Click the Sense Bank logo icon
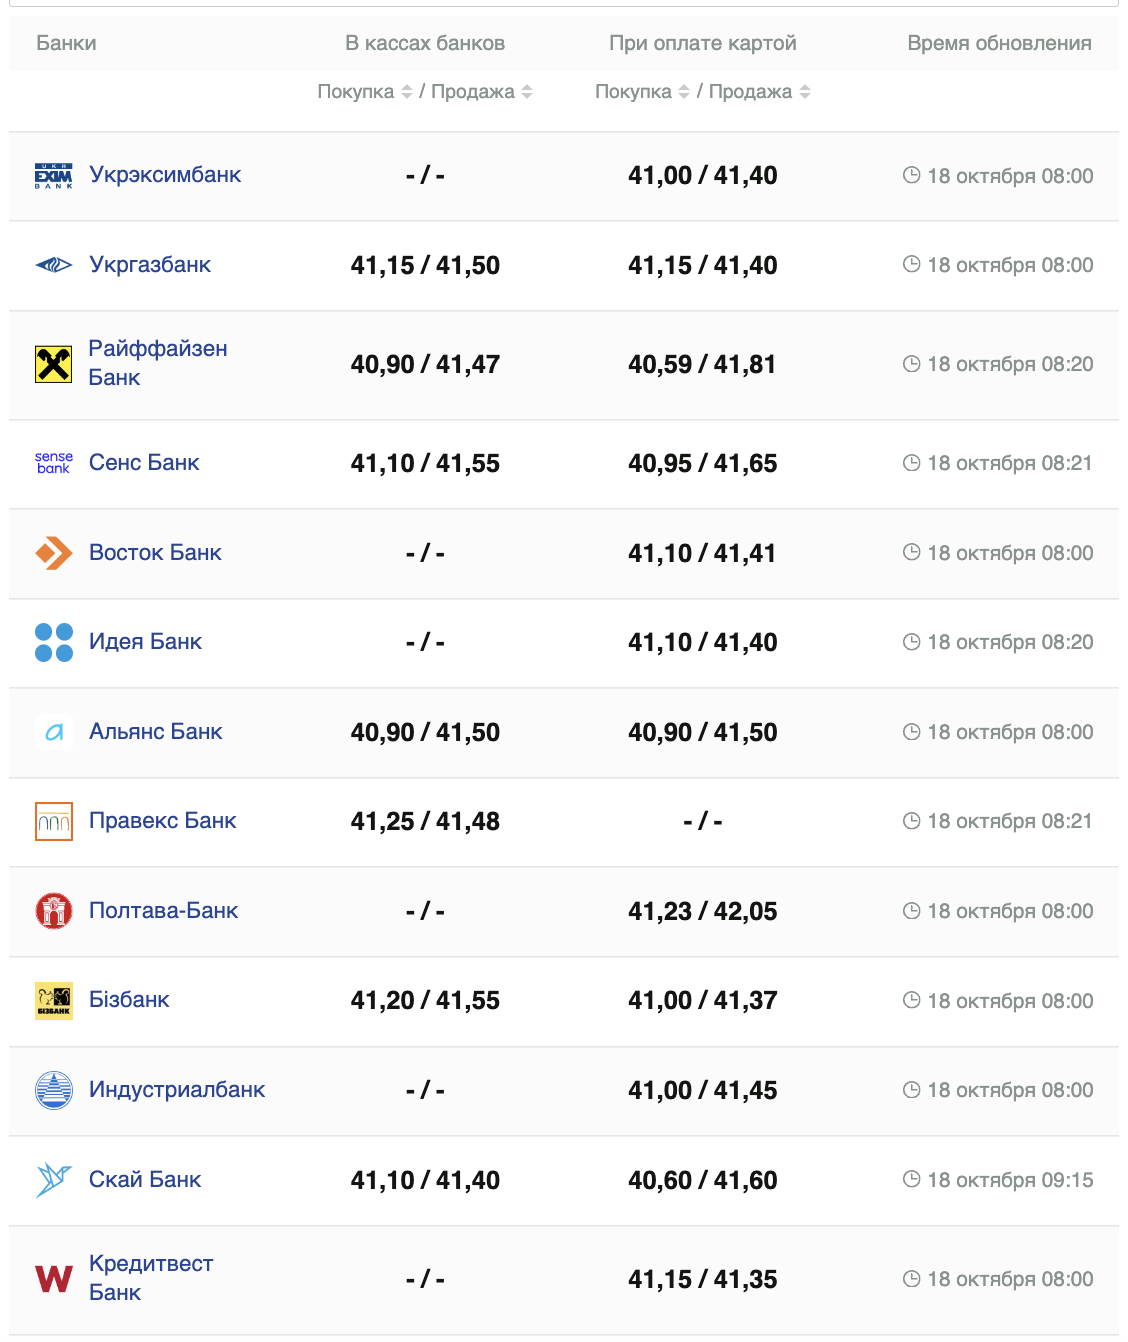 tap(53, 462)
